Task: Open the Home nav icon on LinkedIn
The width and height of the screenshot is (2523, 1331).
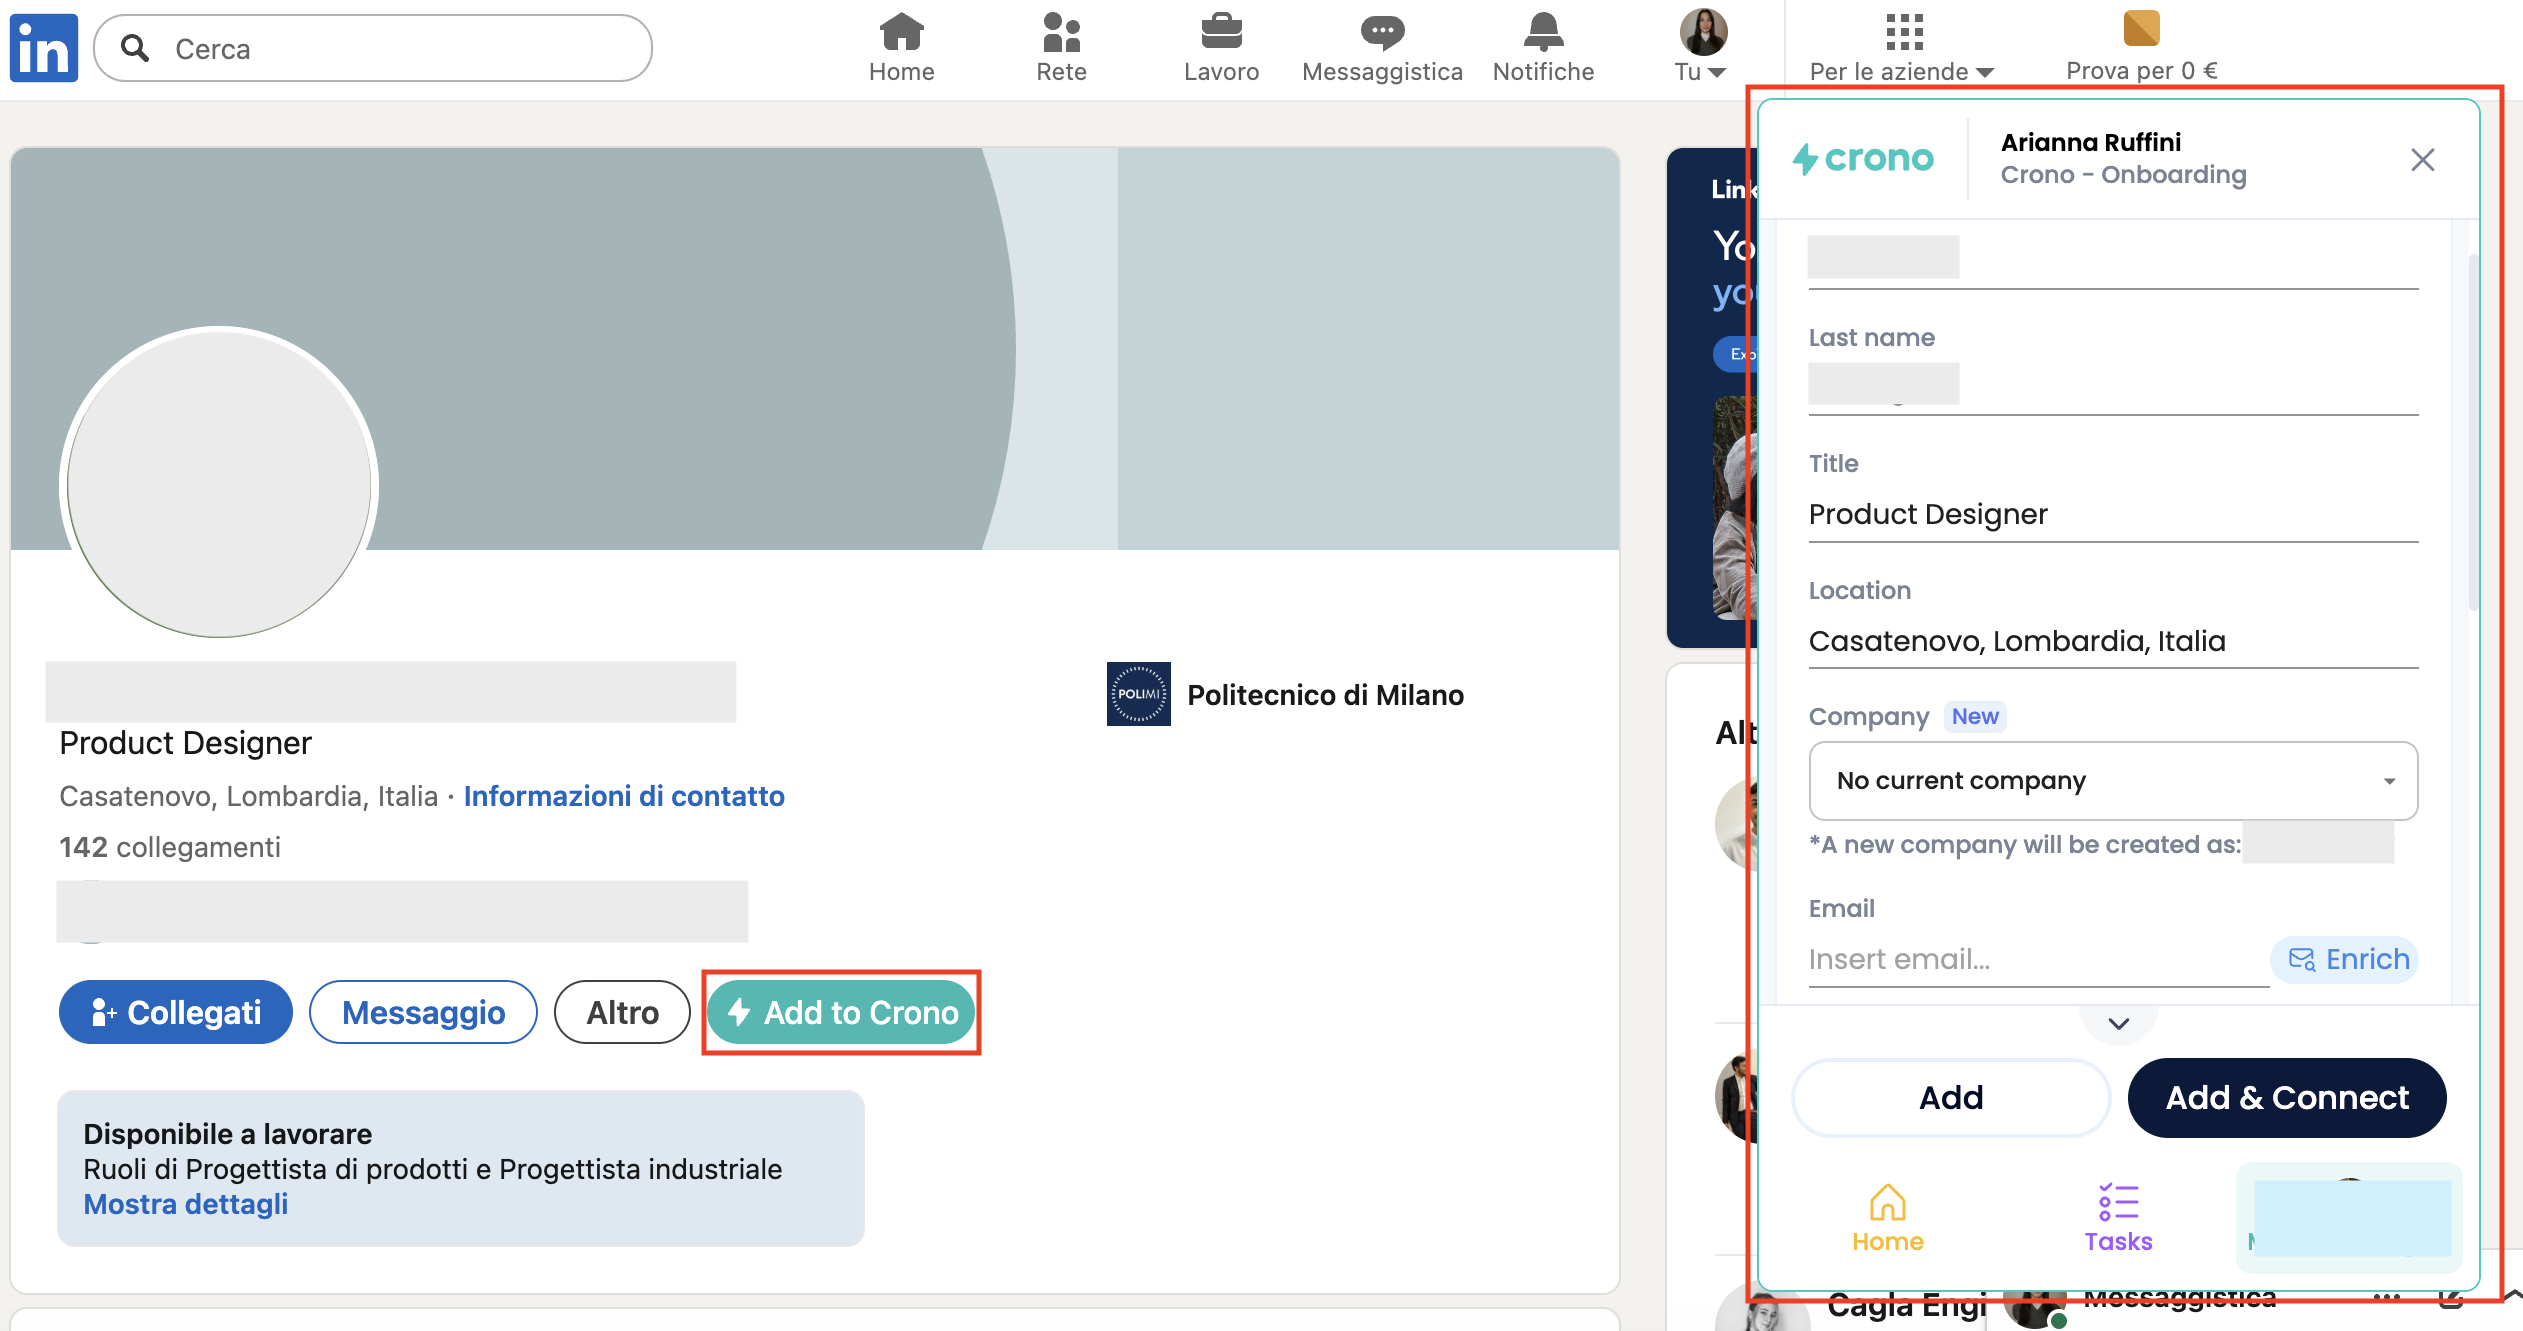Action: pos(901,33)
